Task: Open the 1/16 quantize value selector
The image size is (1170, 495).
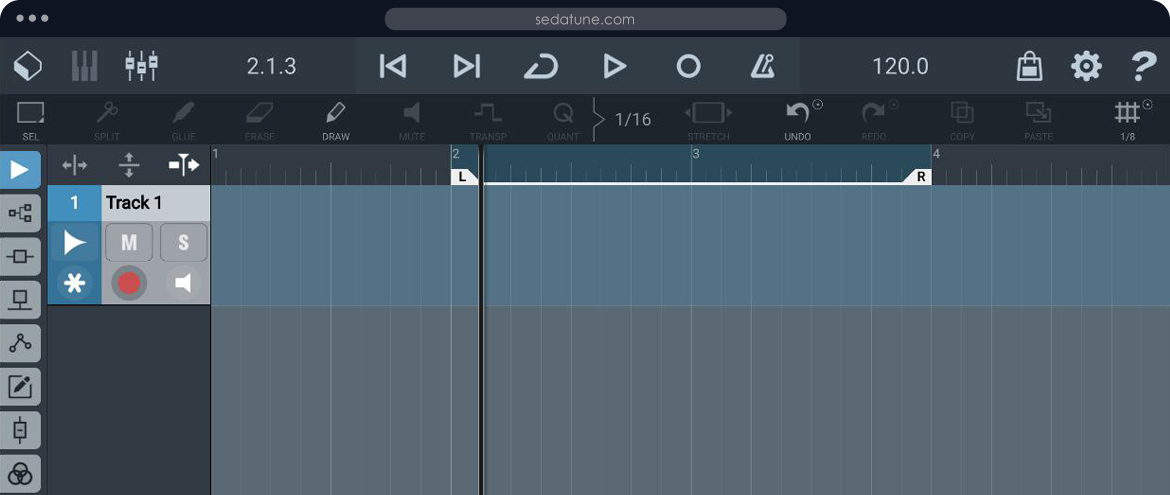Action: (632, 120)
